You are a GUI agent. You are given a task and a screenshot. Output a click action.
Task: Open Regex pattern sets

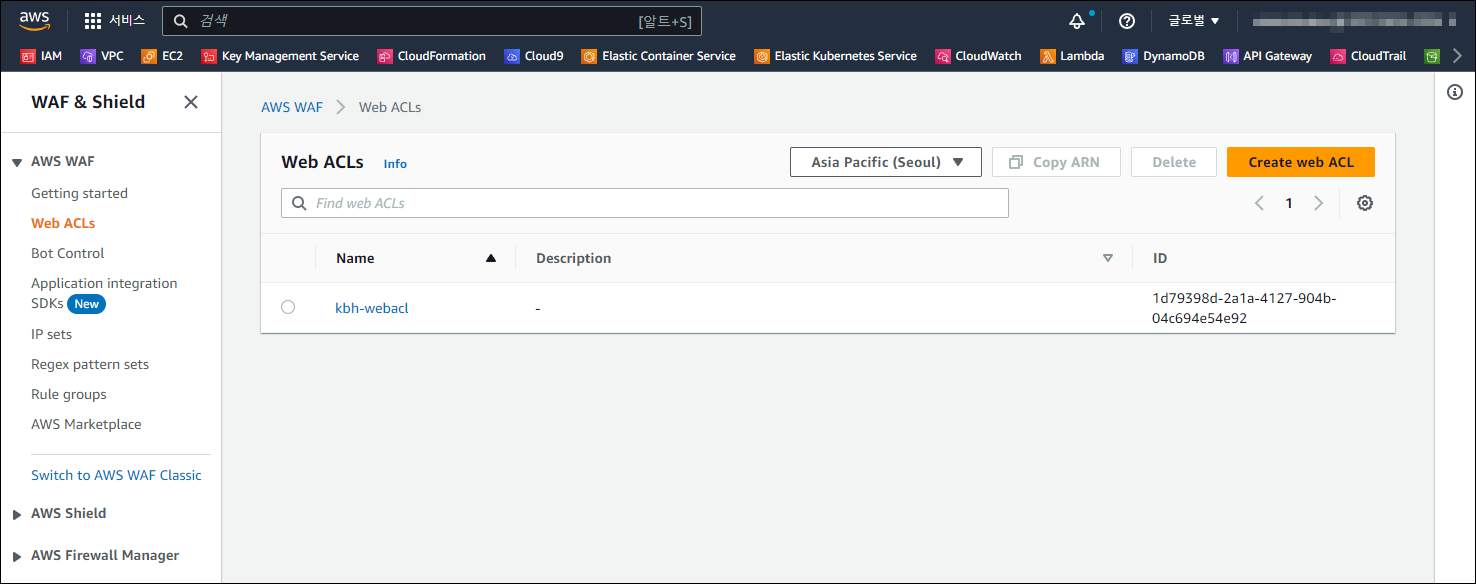pos(90,364)
